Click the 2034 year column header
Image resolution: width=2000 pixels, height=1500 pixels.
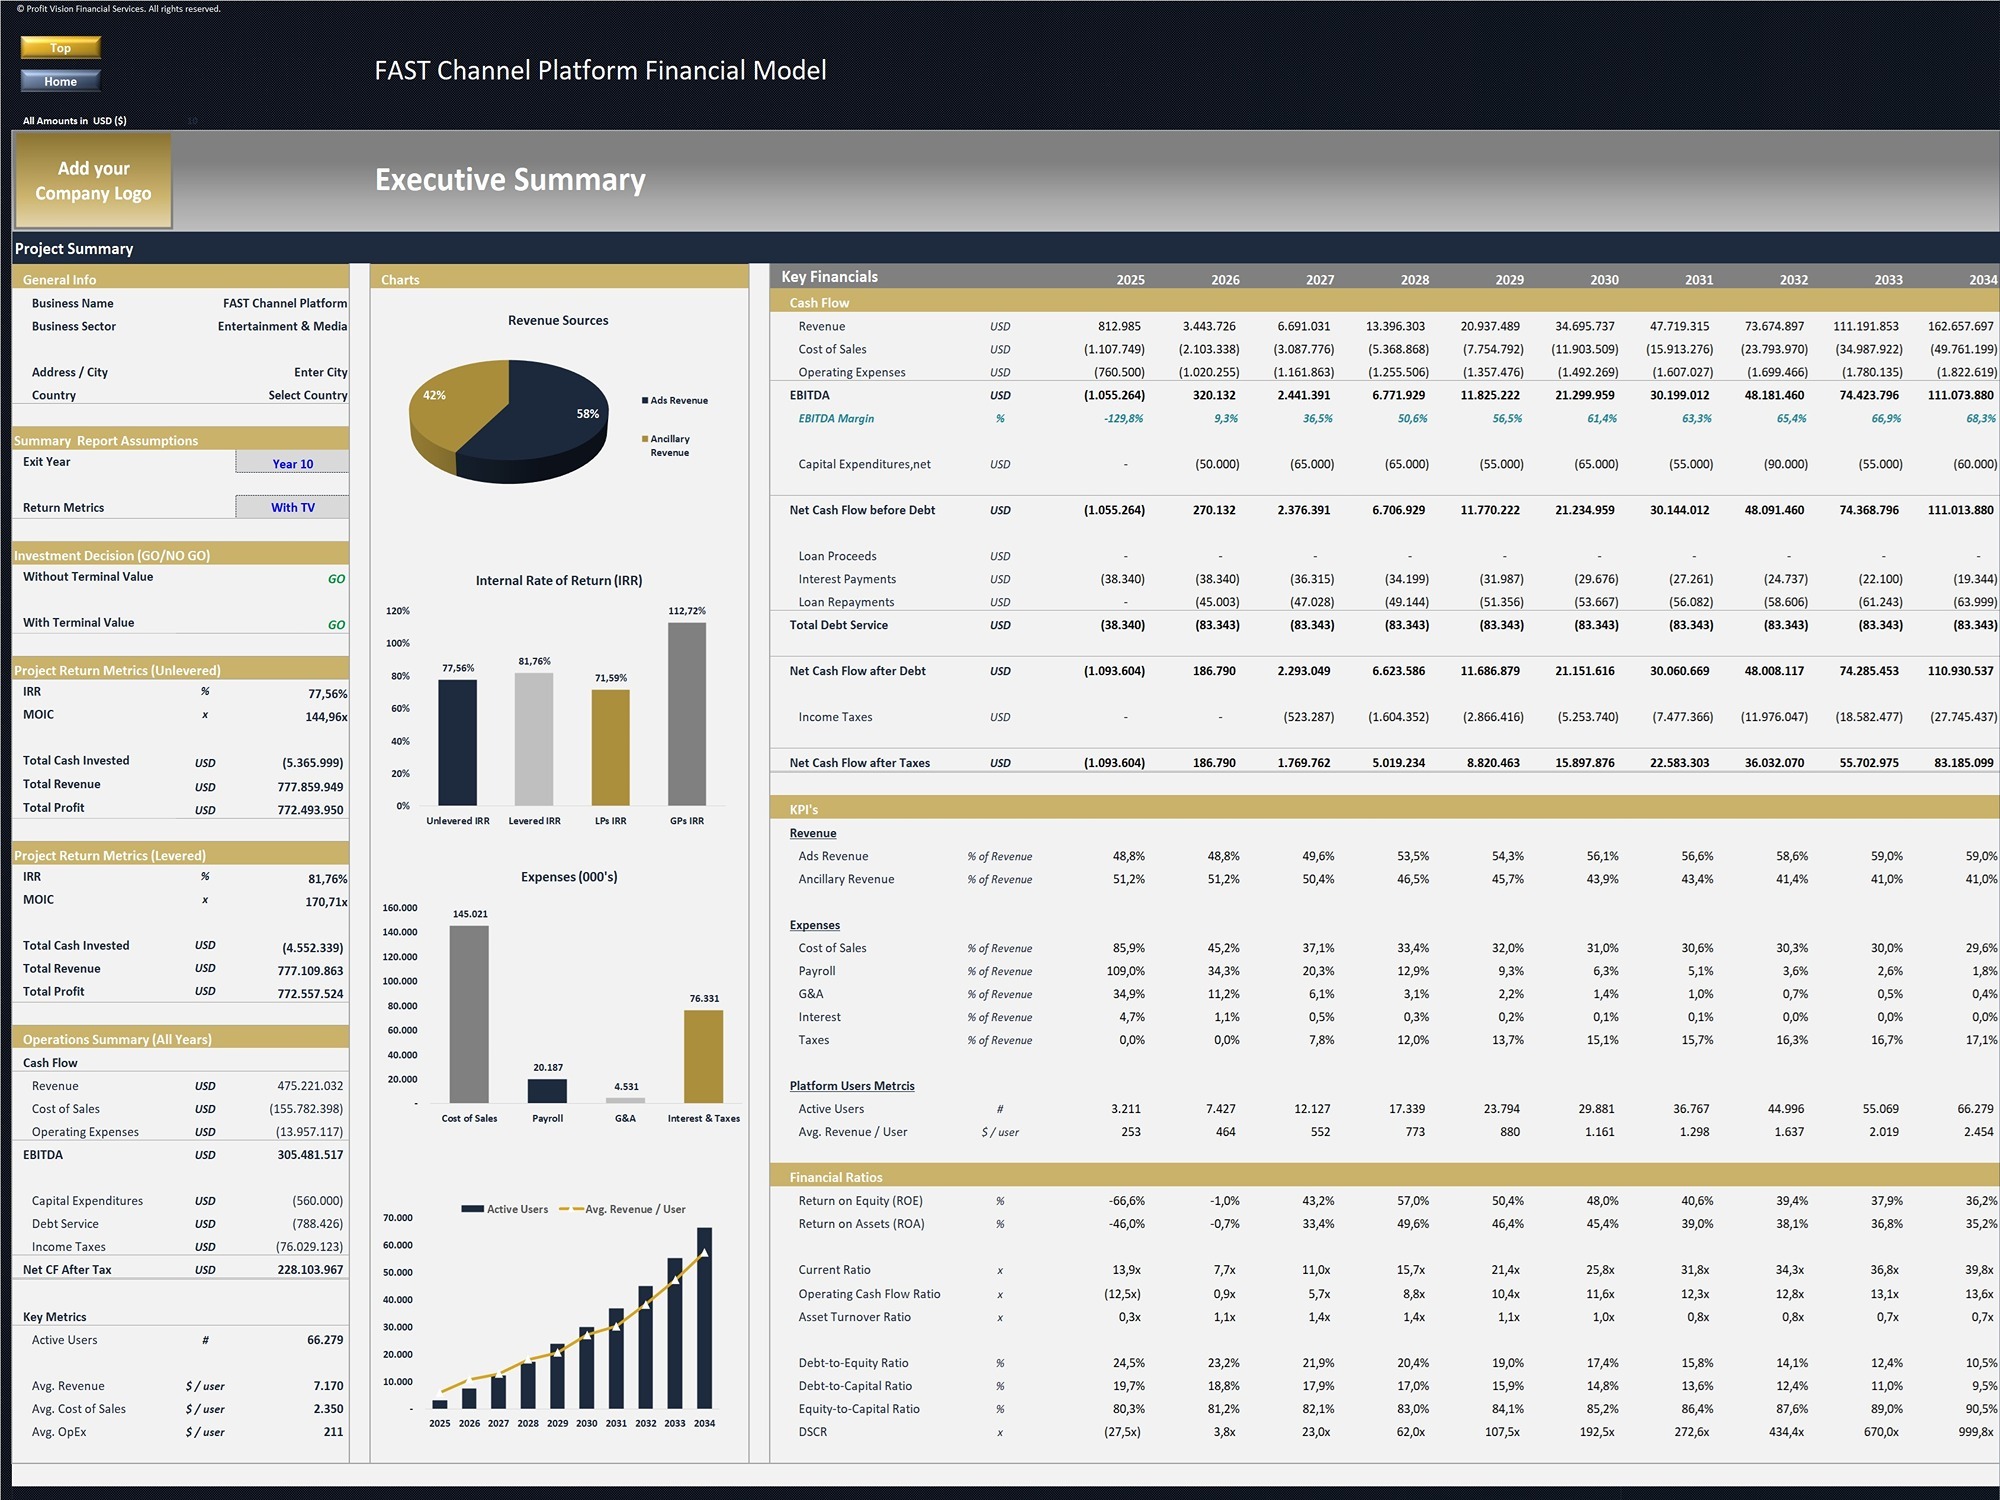(1981, 279)
